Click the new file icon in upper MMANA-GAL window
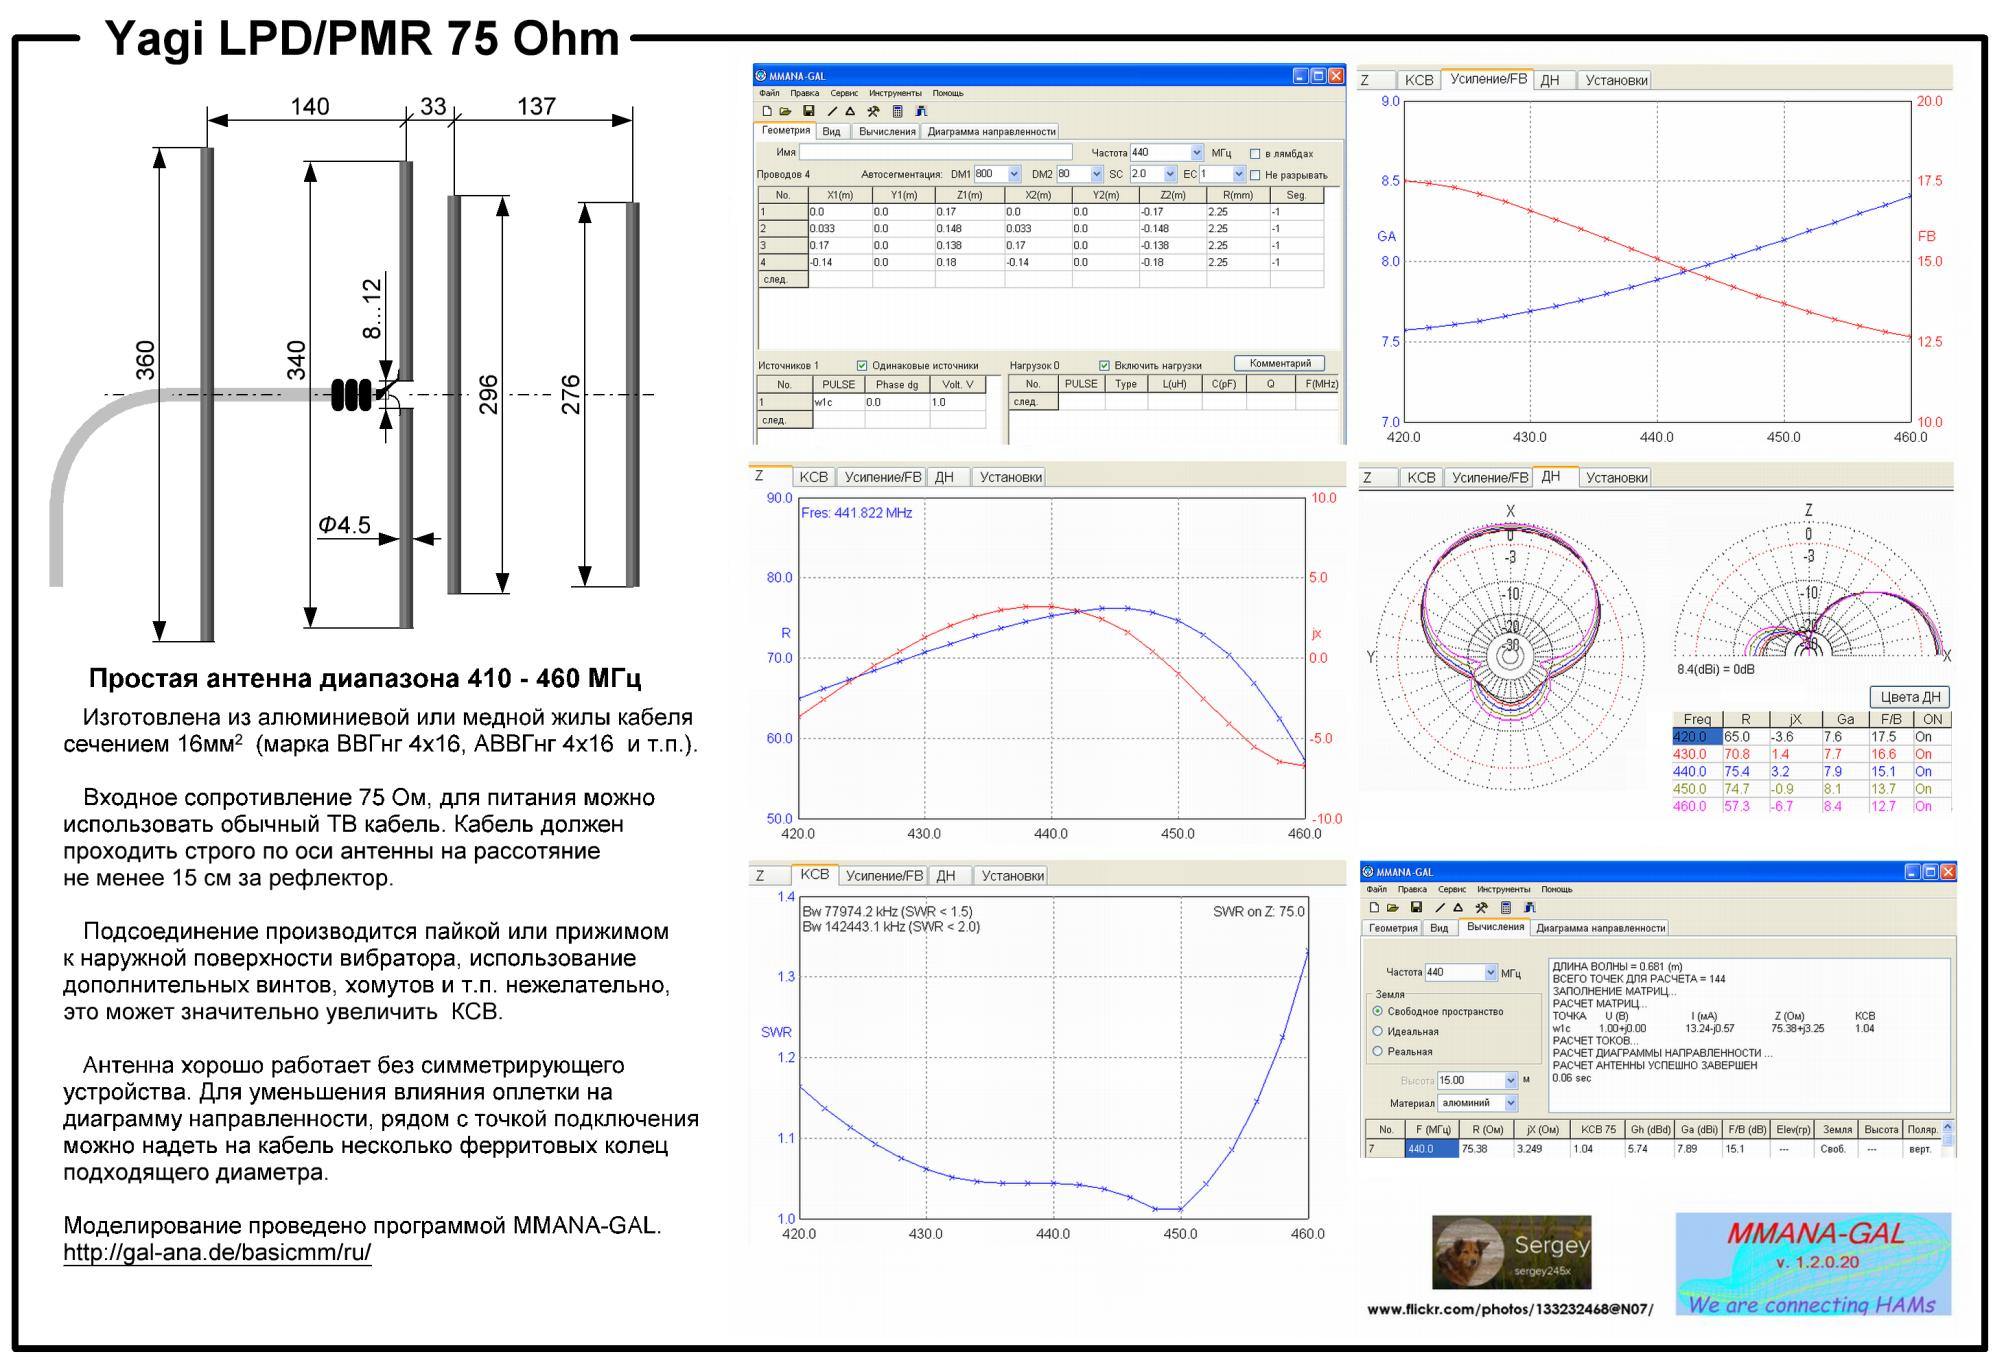The width and height of the screenshot is (2000, 1363). [x=767, y=111]
